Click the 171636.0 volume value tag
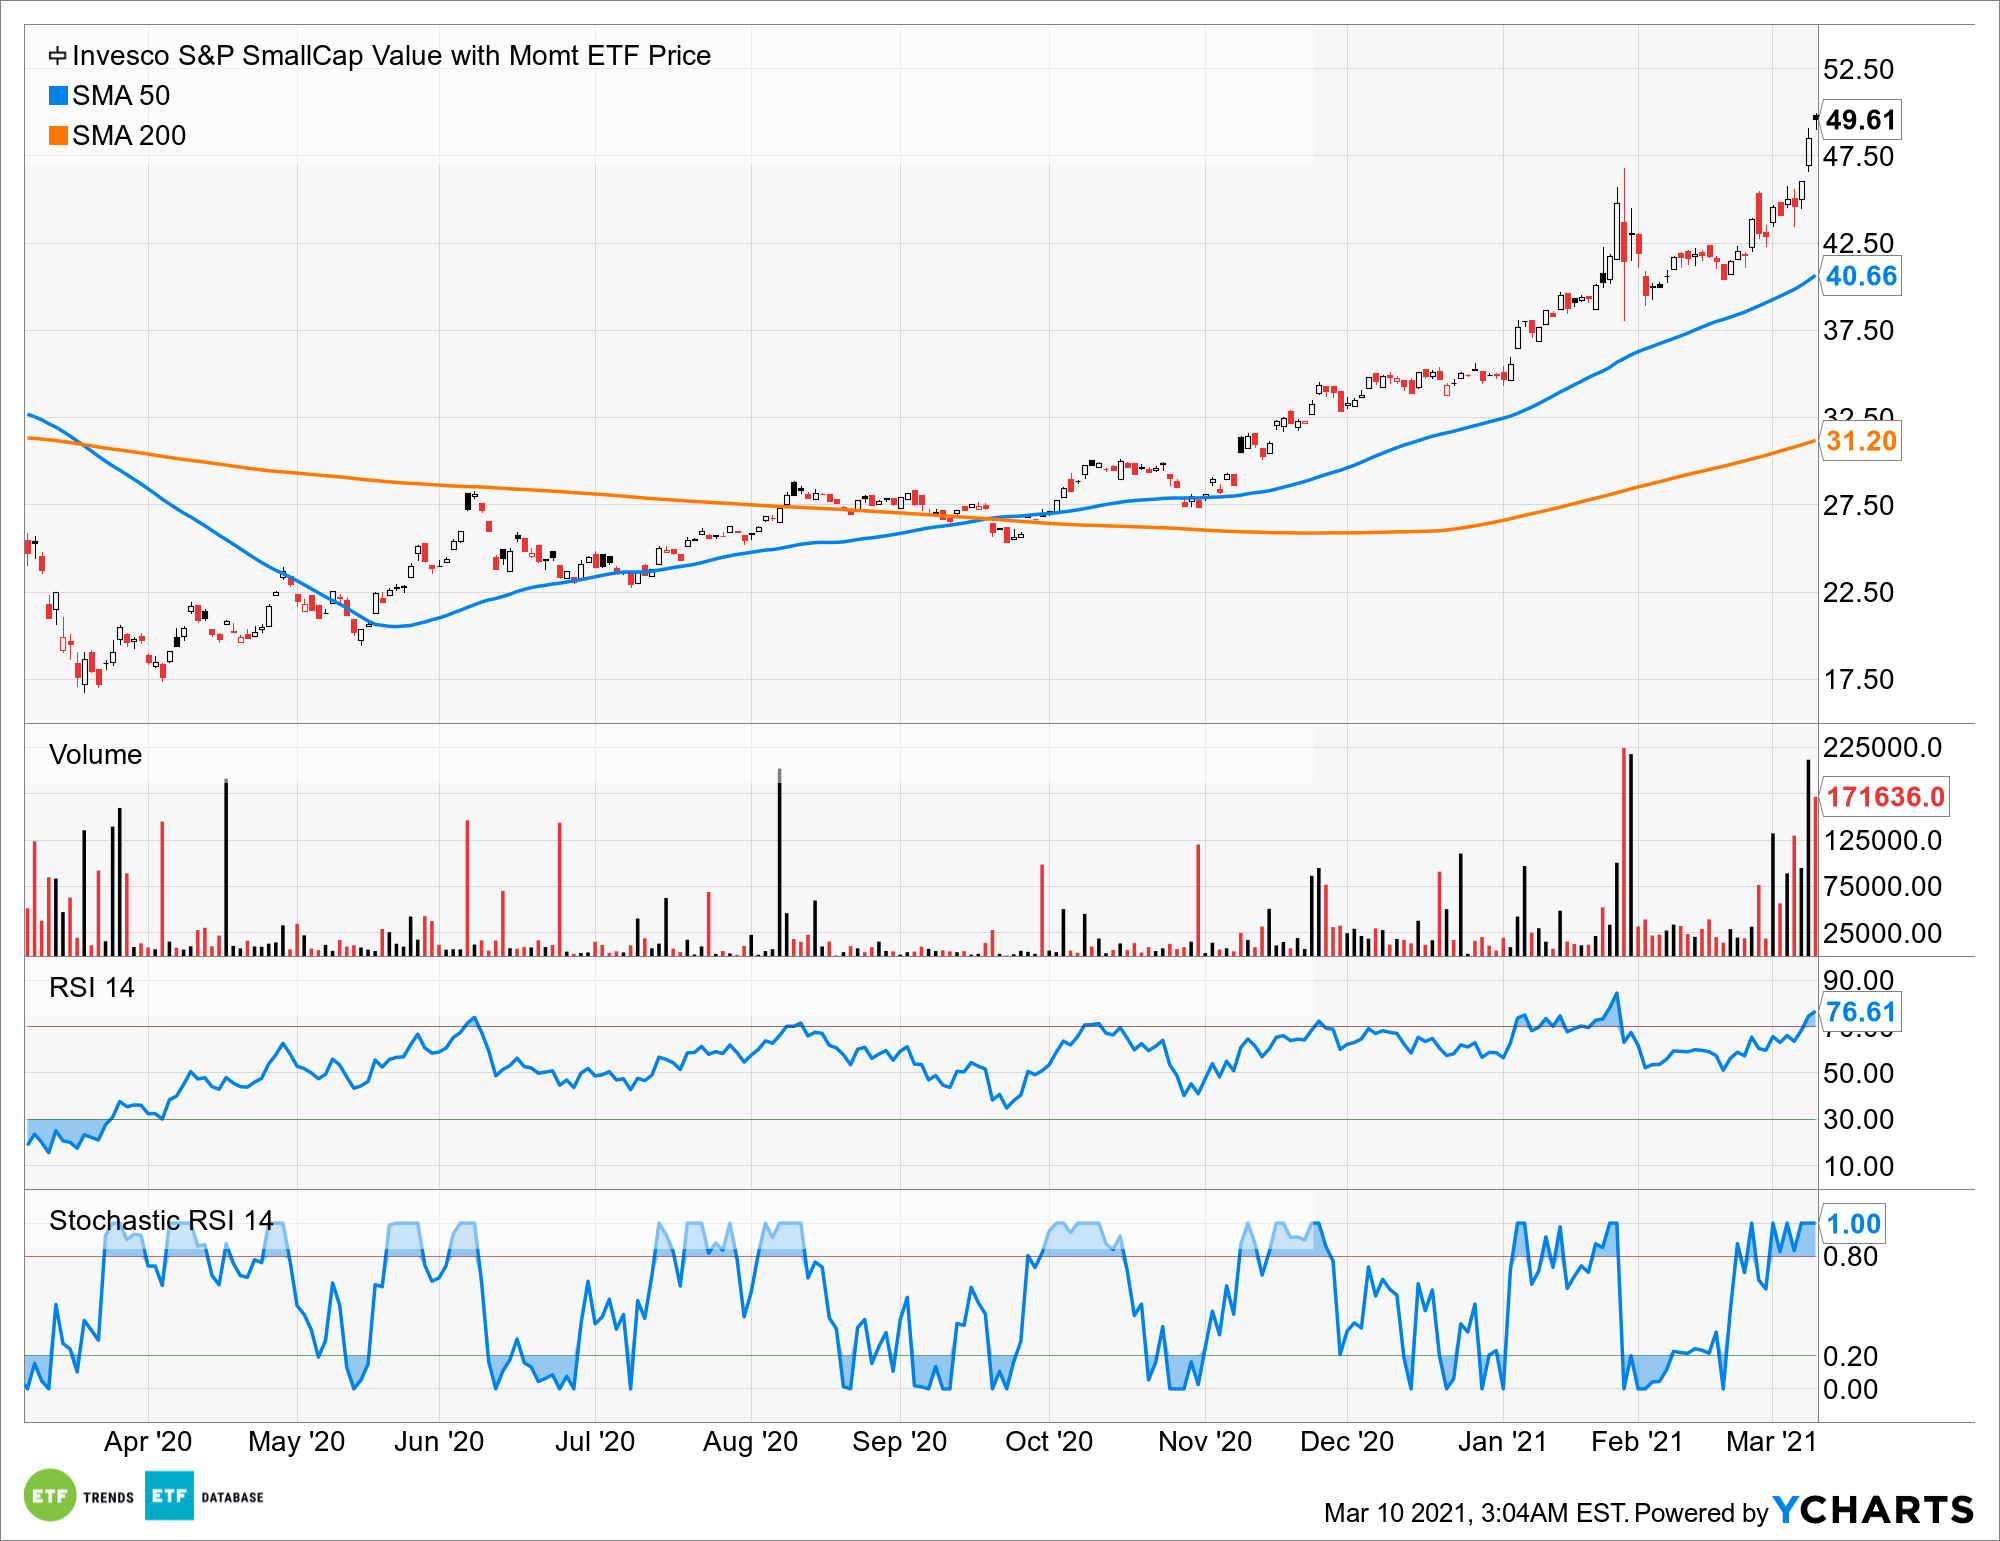2000x1541 pixels. pos(1885,797)
